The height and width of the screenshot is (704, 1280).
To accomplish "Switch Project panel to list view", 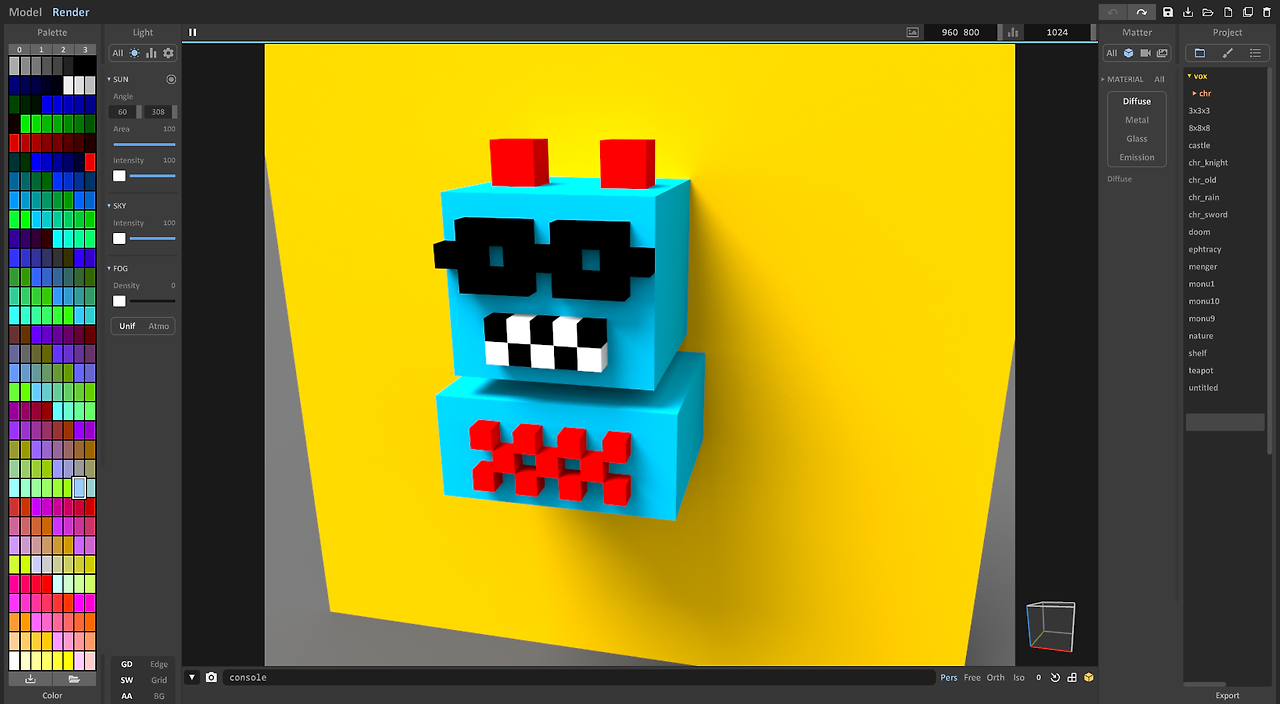I will (1256, 52).
